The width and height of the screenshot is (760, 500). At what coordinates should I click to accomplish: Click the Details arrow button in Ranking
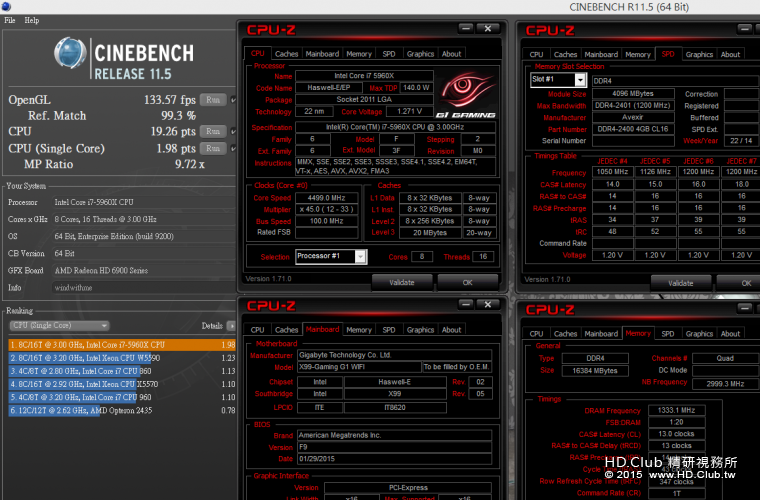coord(231,326)
